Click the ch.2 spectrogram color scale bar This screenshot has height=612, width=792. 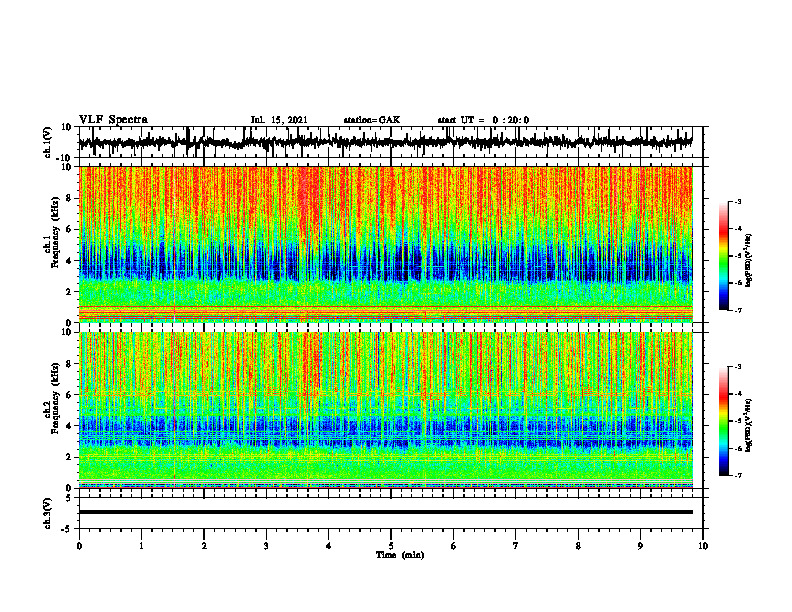pyautogui.click(x=723, y=421)
